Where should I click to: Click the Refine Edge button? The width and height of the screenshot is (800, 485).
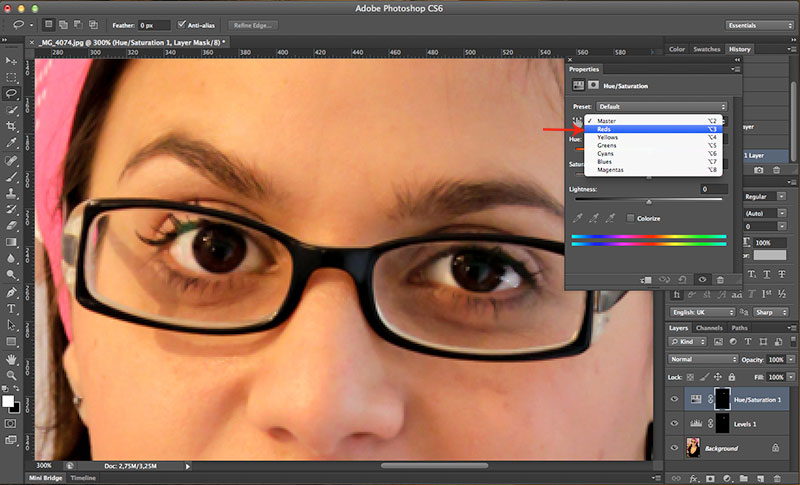(254, 24)
